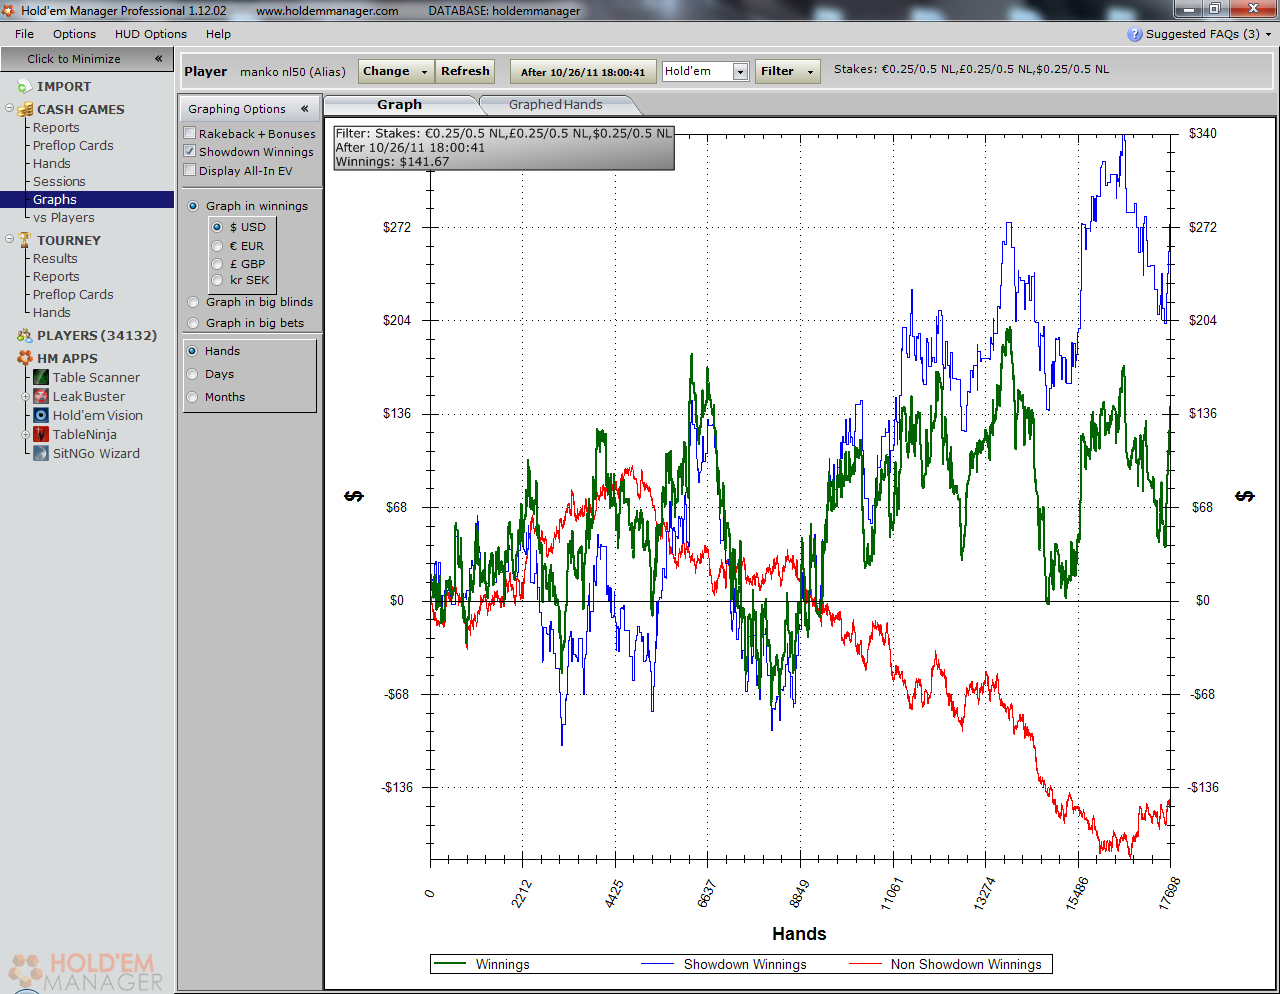
Task: Open Tourney Reports
Action: (56, 276)
